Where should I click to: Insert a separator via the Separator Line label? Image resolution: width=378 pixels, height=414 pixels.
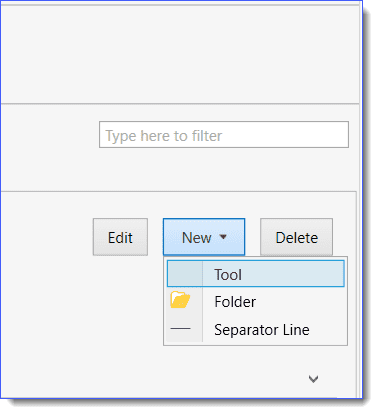click(x=262, y=330)
